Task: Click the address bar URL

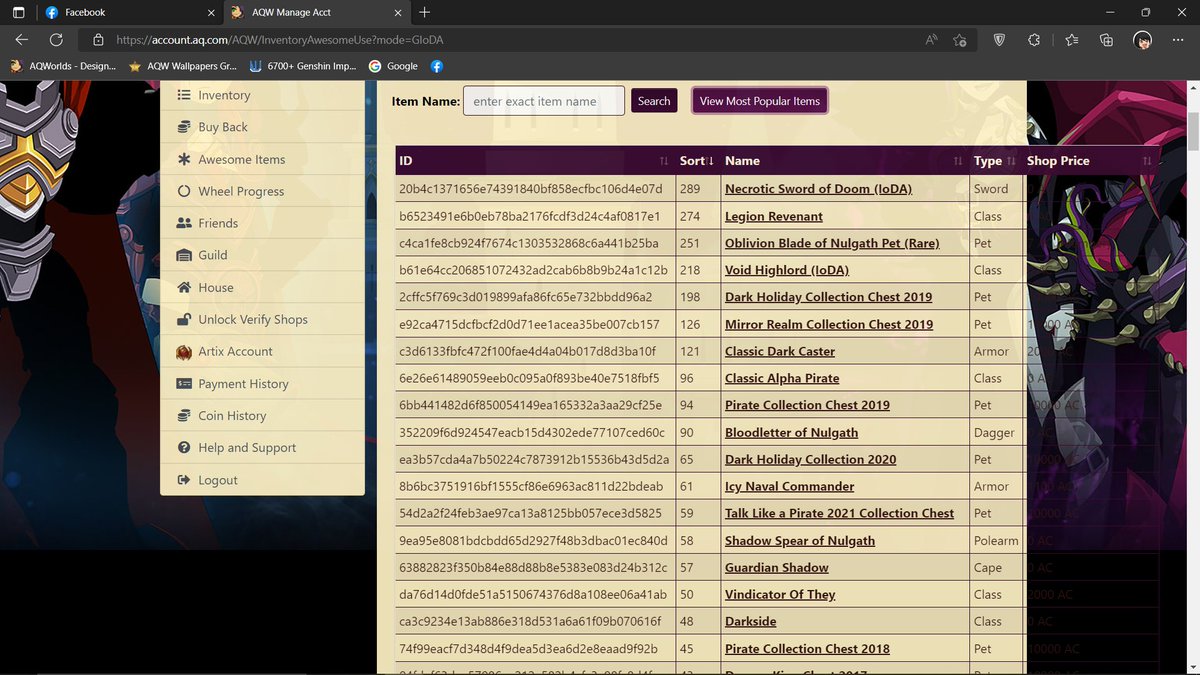Action: coord(279,40)
